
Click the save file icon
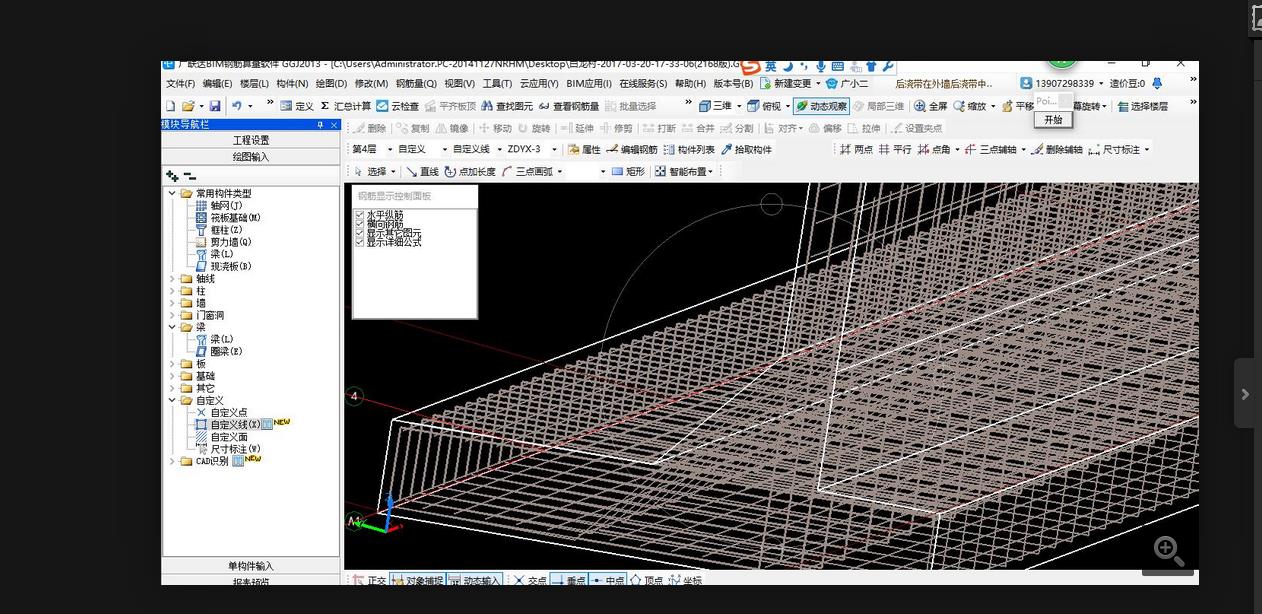[215, 106]
